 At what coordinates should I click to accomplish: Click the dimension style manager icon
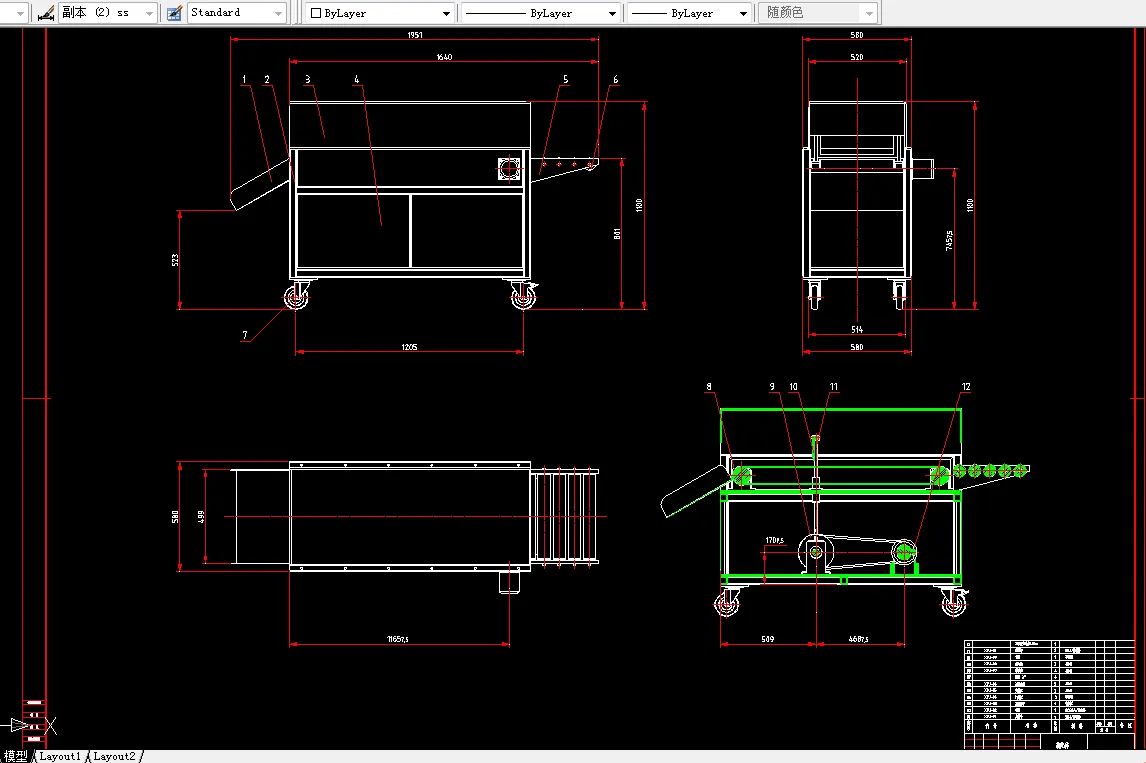coord(45,13)
